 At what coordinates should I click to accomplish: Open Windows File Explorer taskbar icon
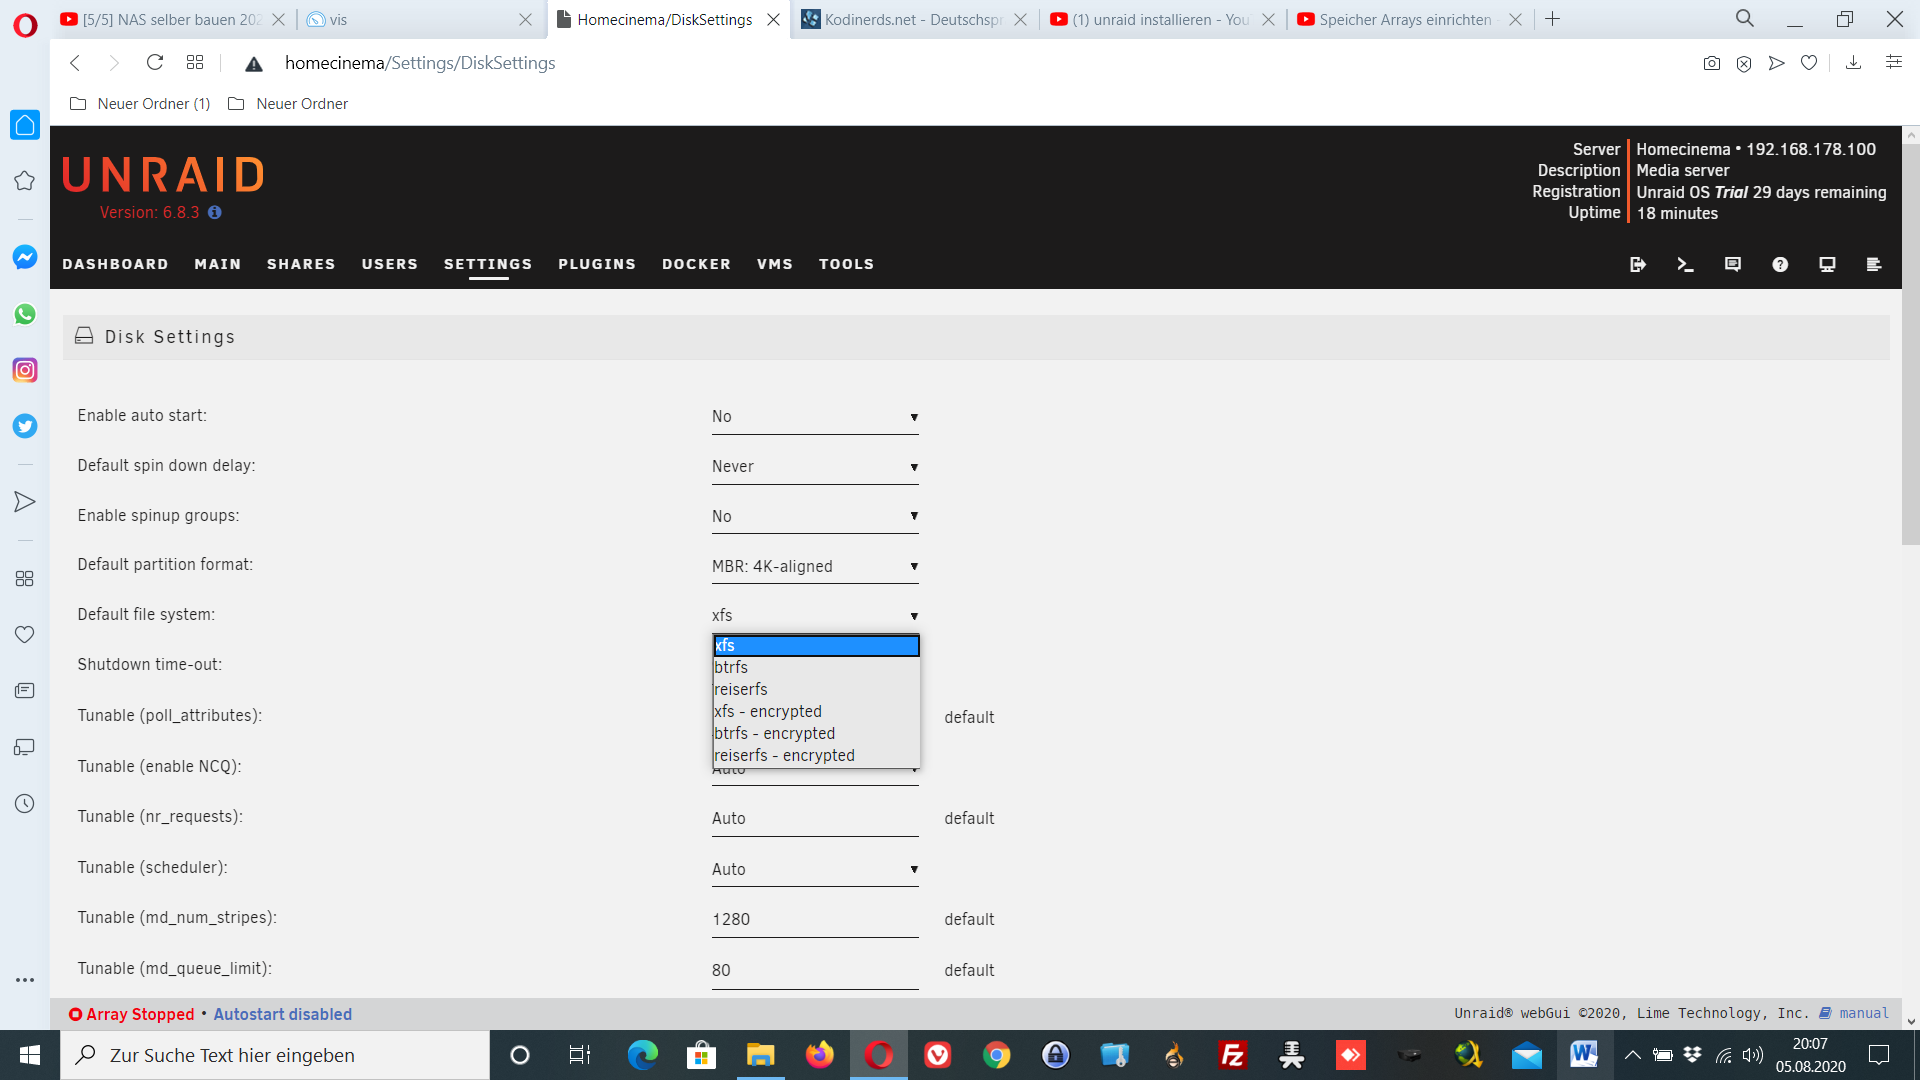[x=761, y=1055]
